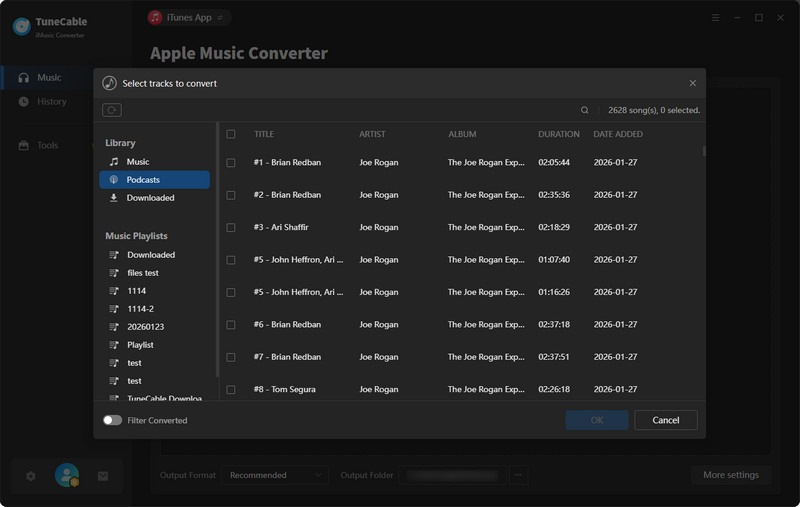Toggle the select-all checkbox in header
800x507 pixels.
[x=231, y=134]
